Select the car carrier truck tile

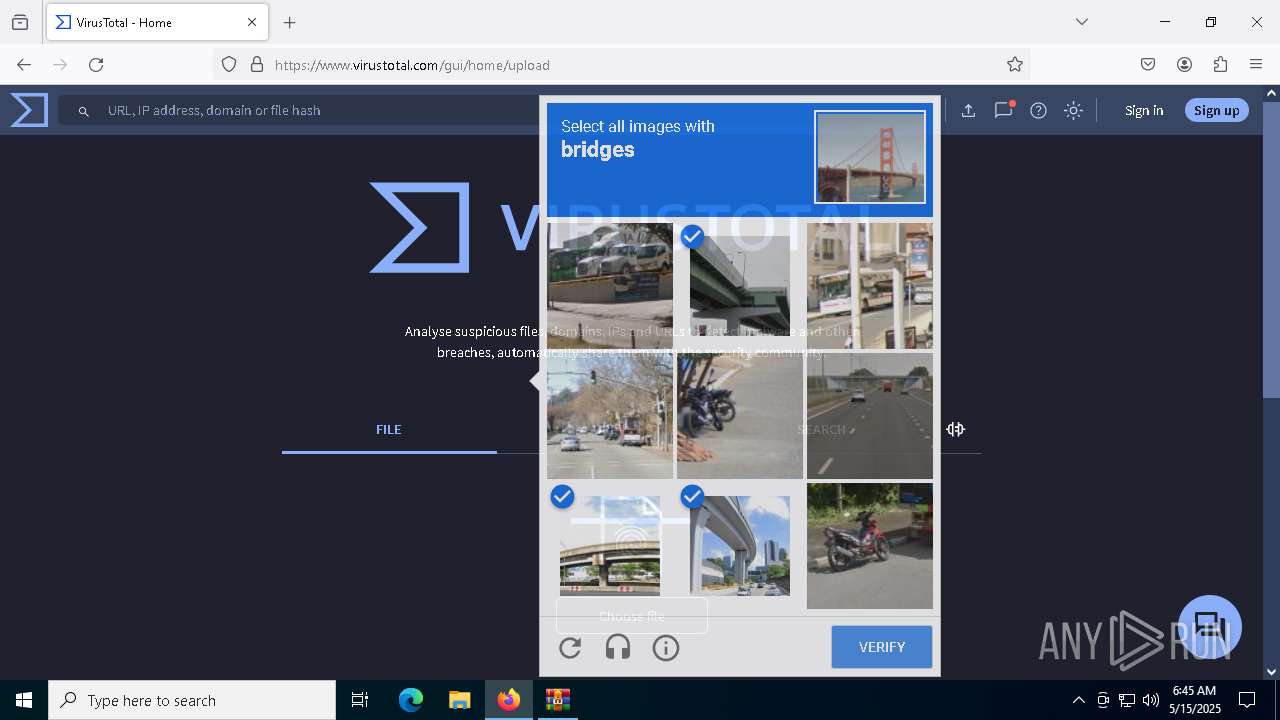point(610,286)
